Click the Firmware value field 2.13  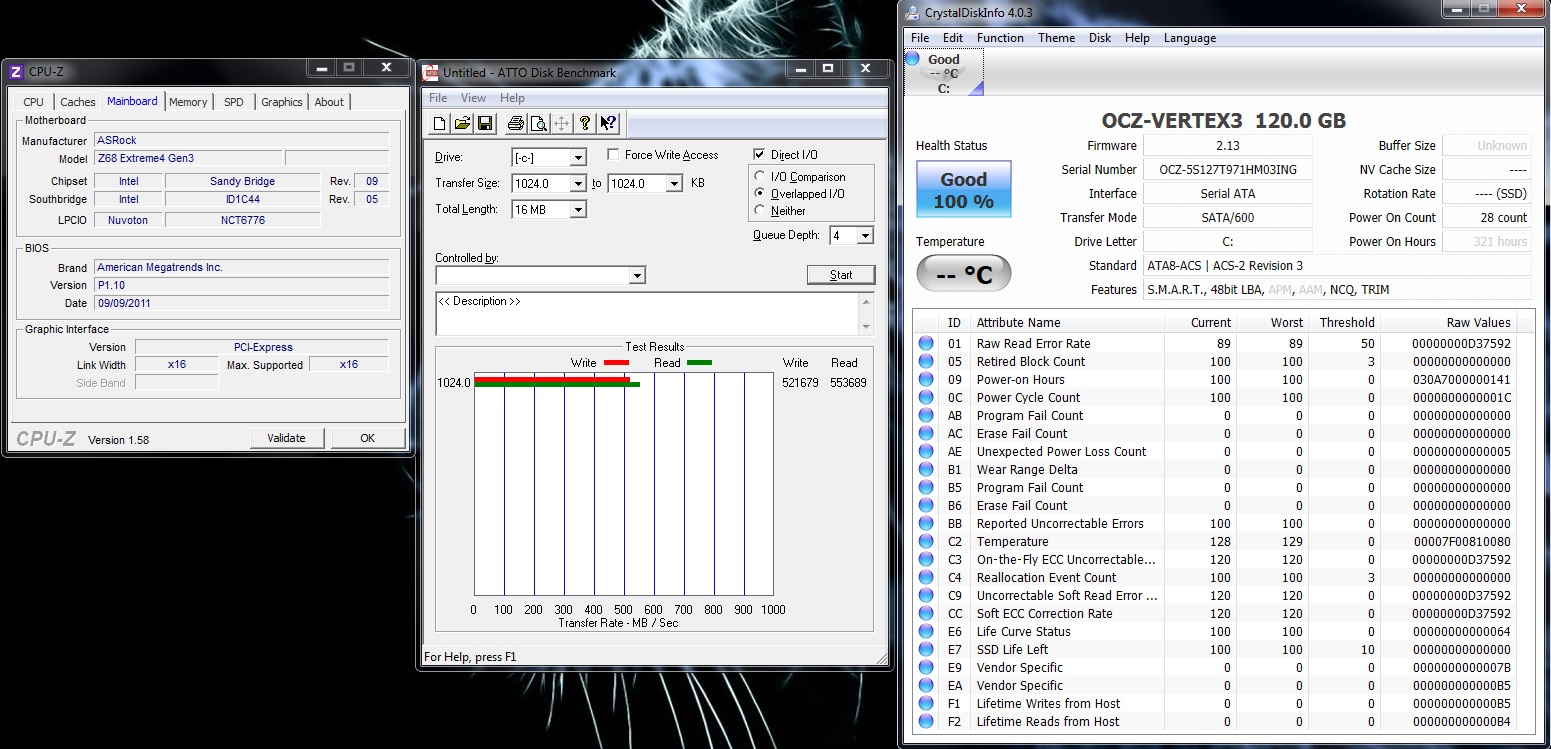(1227, 146)
